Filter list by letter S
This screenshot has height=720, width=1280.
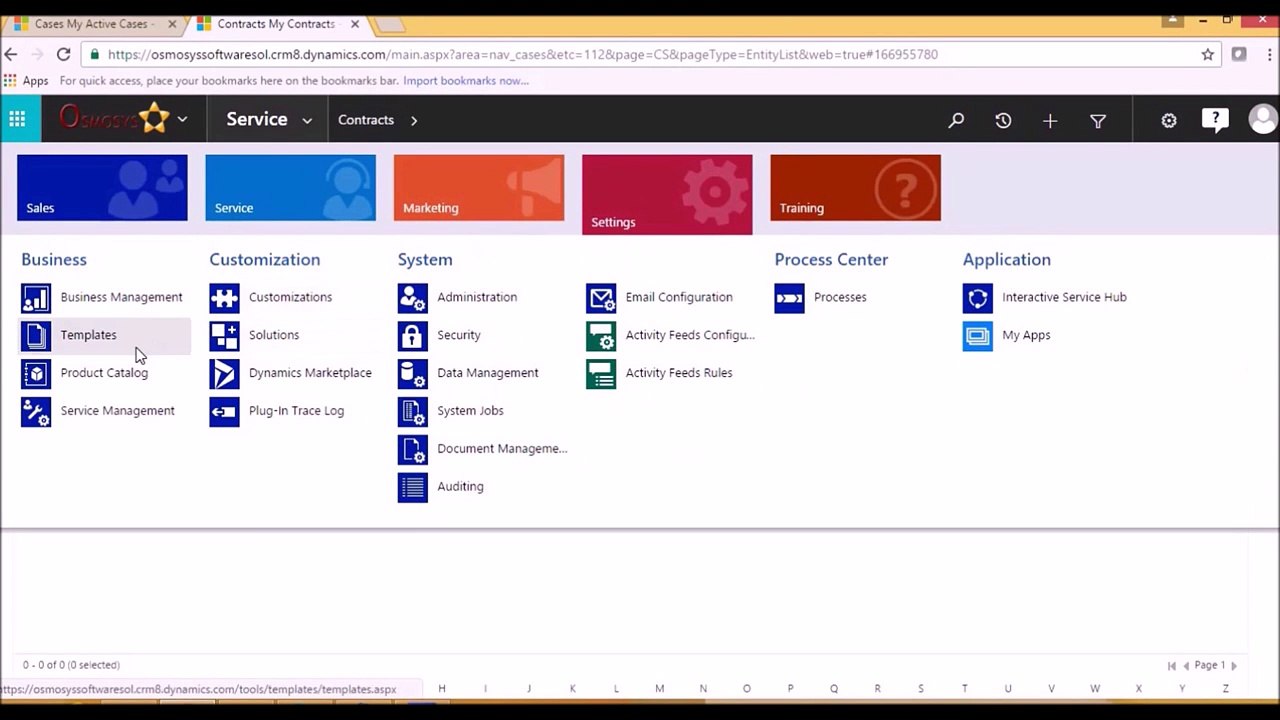click(x=921, y=689)
